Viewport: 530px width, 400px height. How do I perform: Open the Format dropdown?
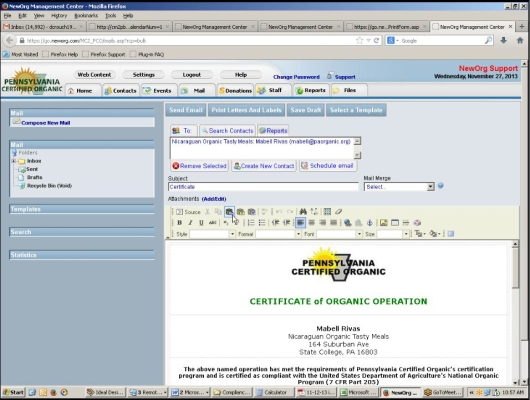(279, 234)
